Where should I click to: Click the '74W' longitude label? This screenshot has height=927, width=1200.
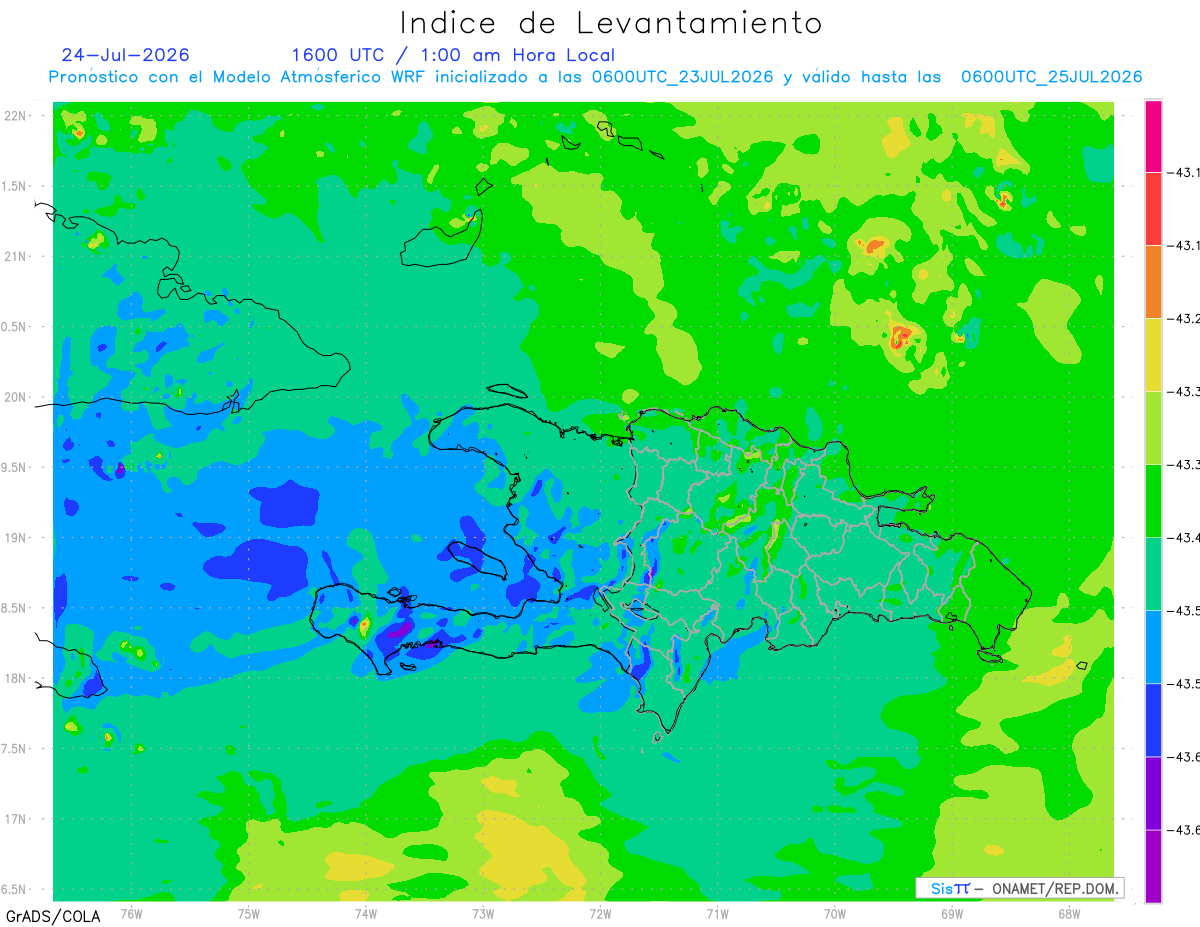365,914
